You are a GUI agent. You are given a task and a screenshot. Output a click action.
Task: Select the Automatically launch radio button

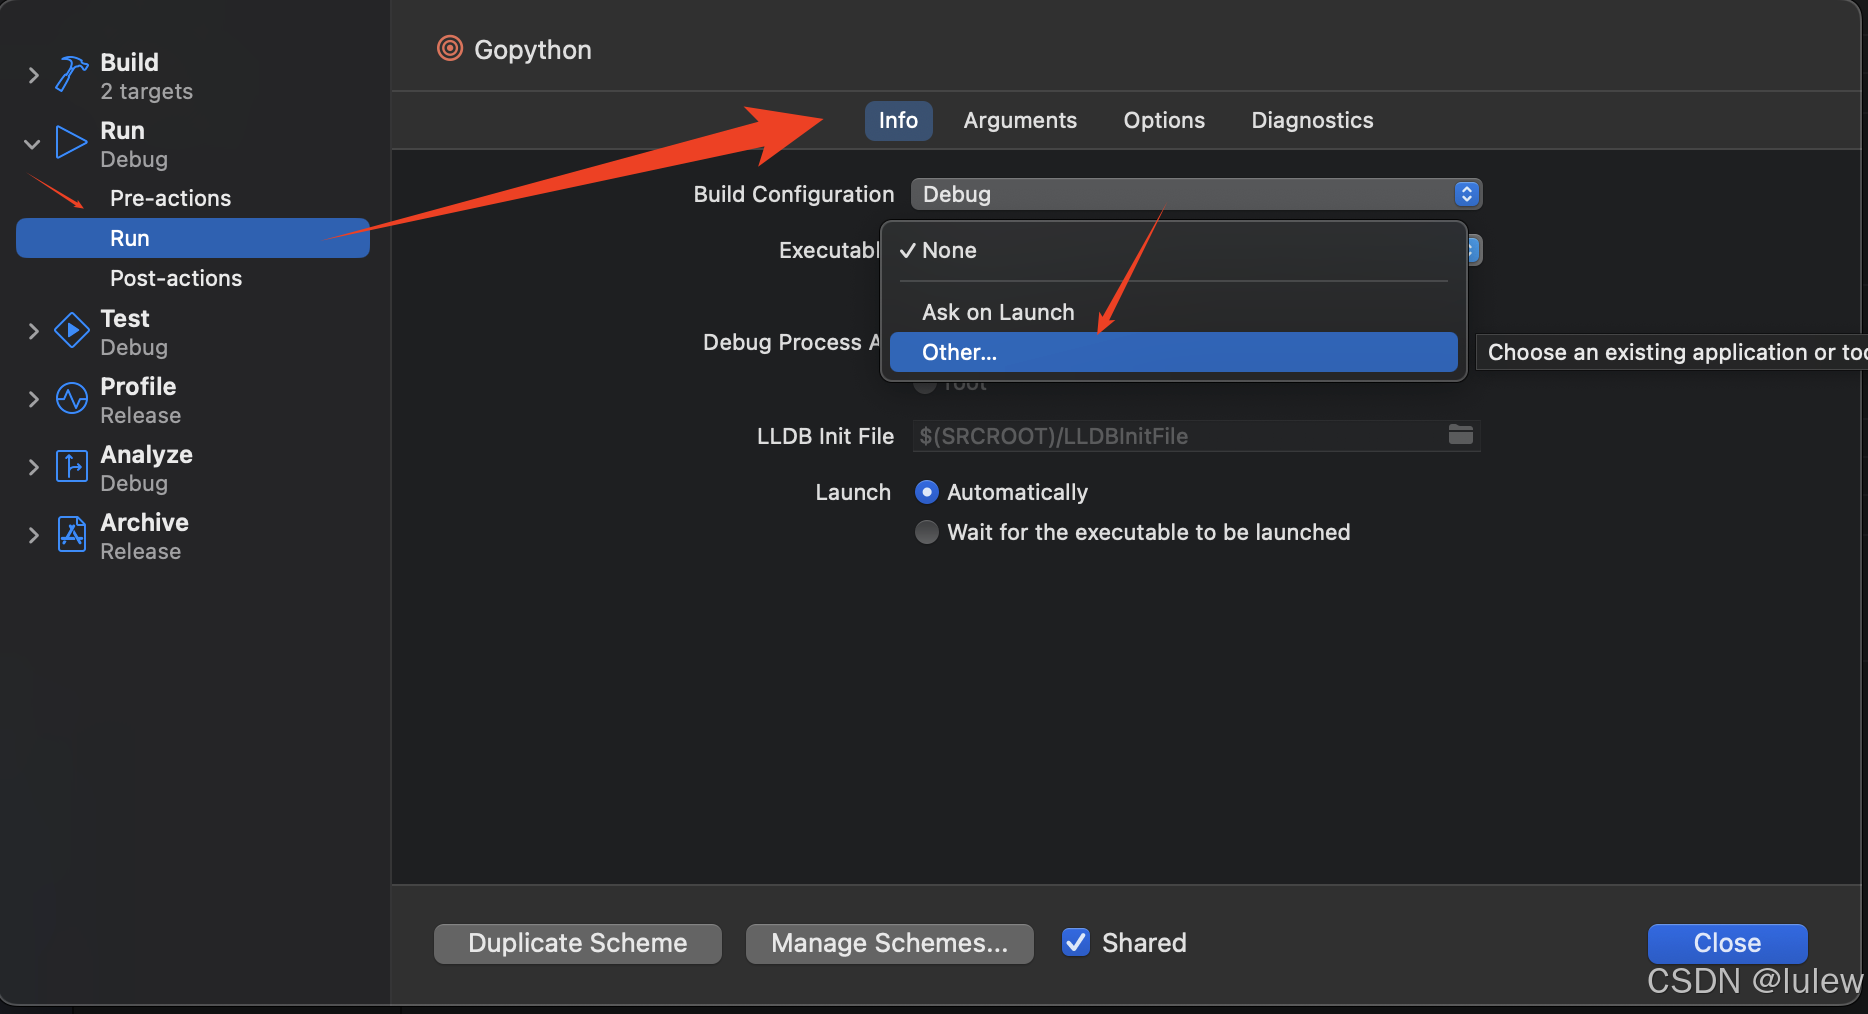click(926, 491)
